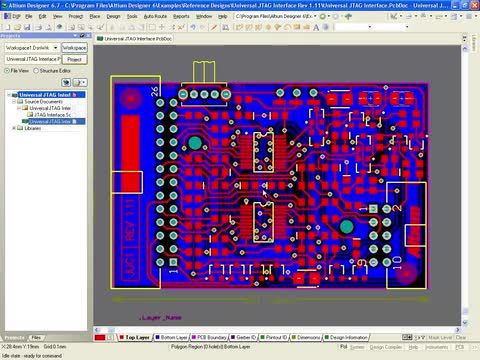Open the Auto Route menu
This screenshot has height=360, width=480.
coord(155,16)
